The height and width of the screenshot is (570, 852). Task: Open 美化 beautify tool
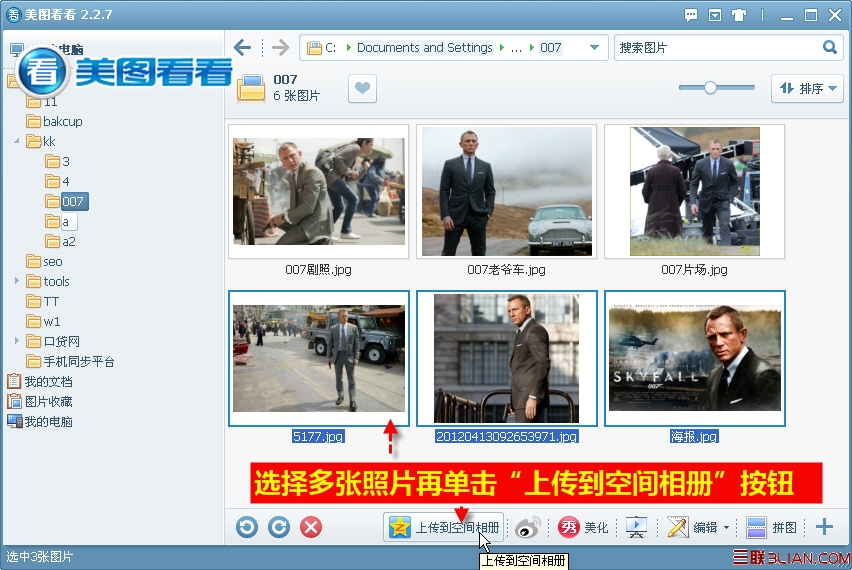click(x=584, y=527)
